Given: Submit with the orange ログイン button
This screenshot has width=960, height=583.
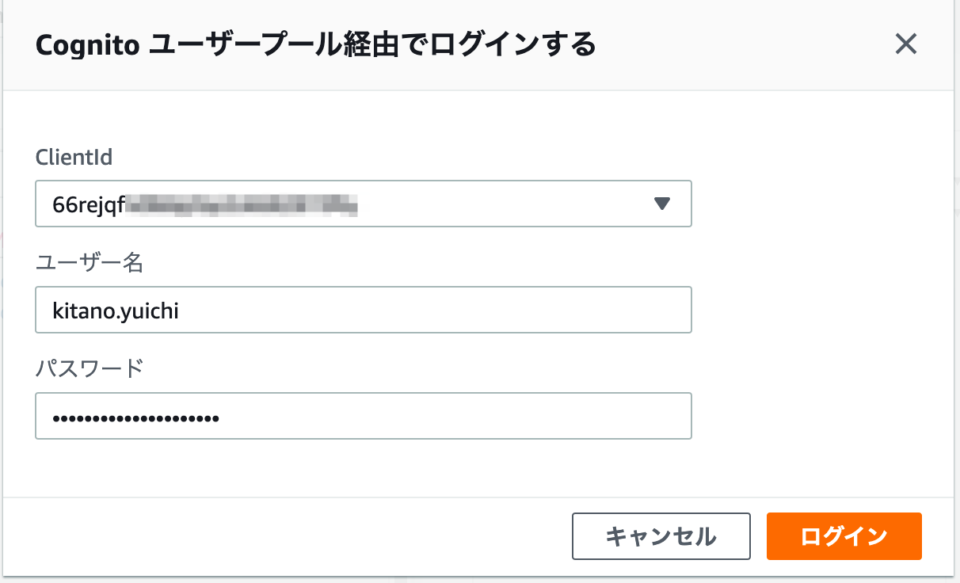Looking at the screenshot, I should (x=844, y=536).
